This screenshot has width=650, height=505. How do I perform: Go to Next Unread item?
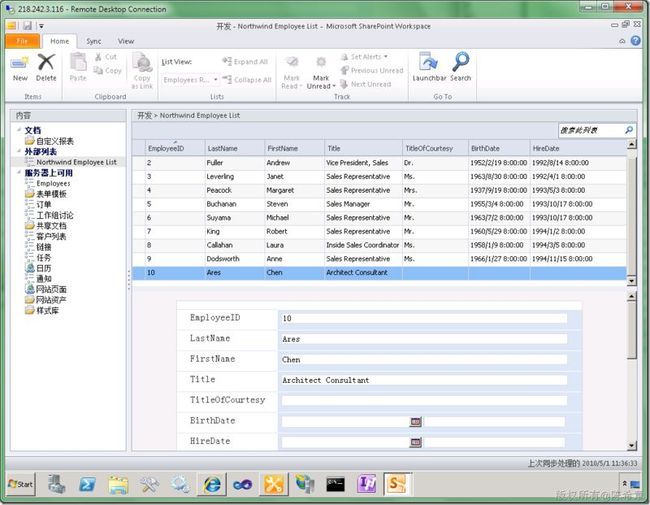366,84
